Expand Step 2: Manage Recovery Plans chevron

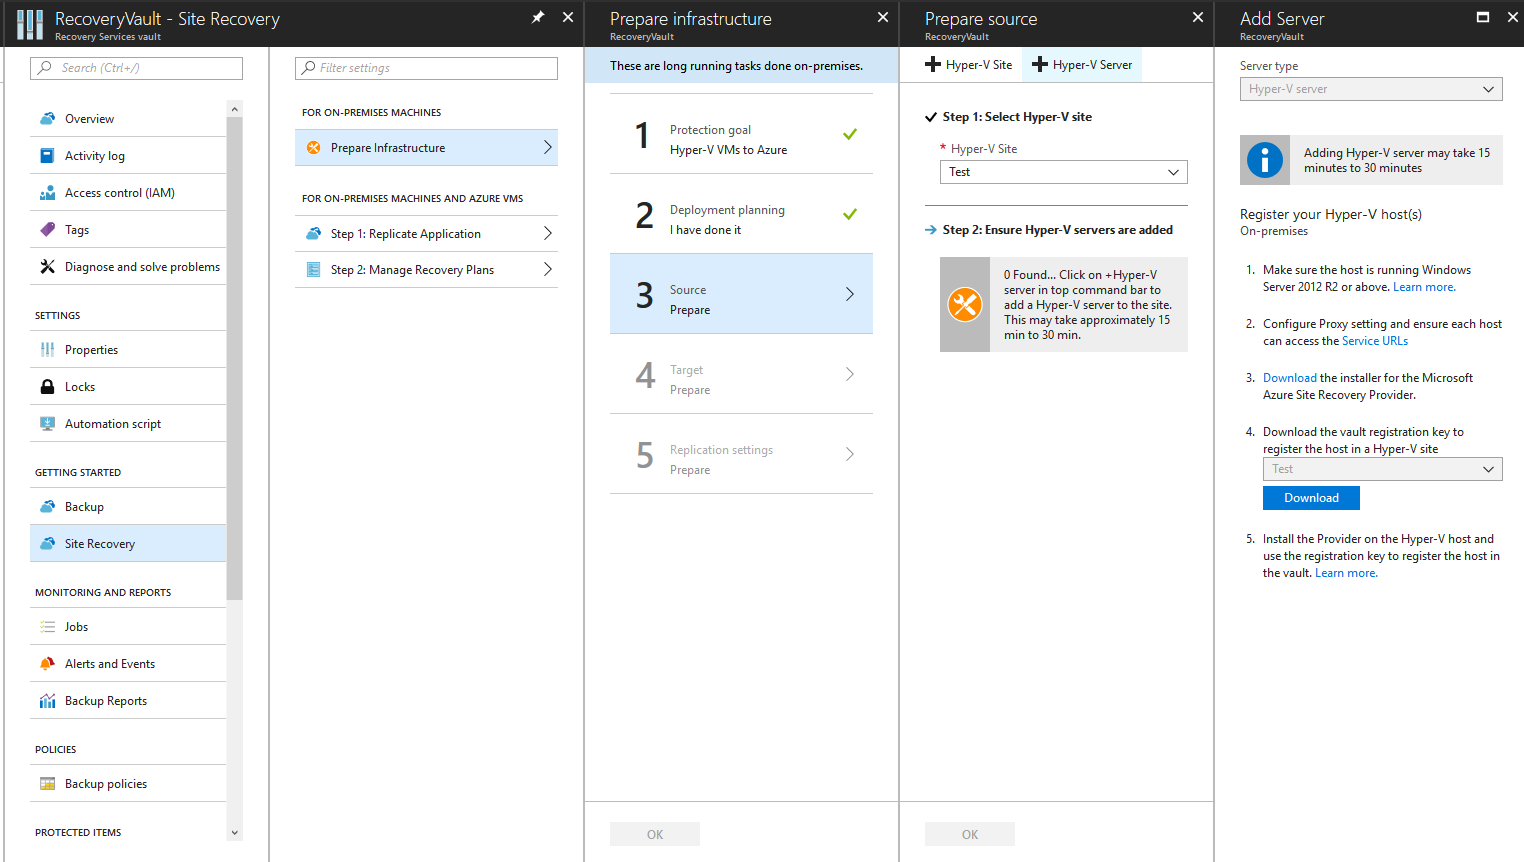(547, 270)
